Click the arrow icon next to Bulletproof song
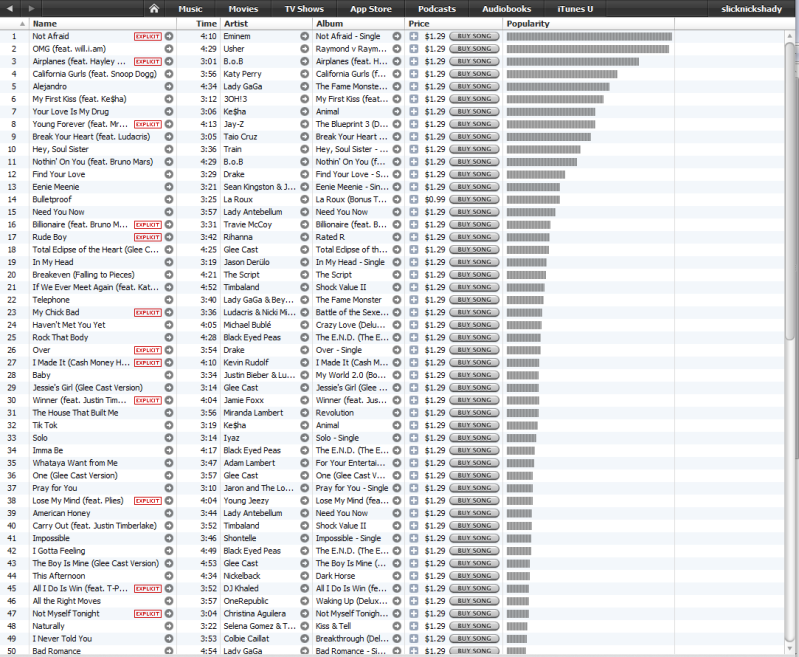 coord(169,199)
